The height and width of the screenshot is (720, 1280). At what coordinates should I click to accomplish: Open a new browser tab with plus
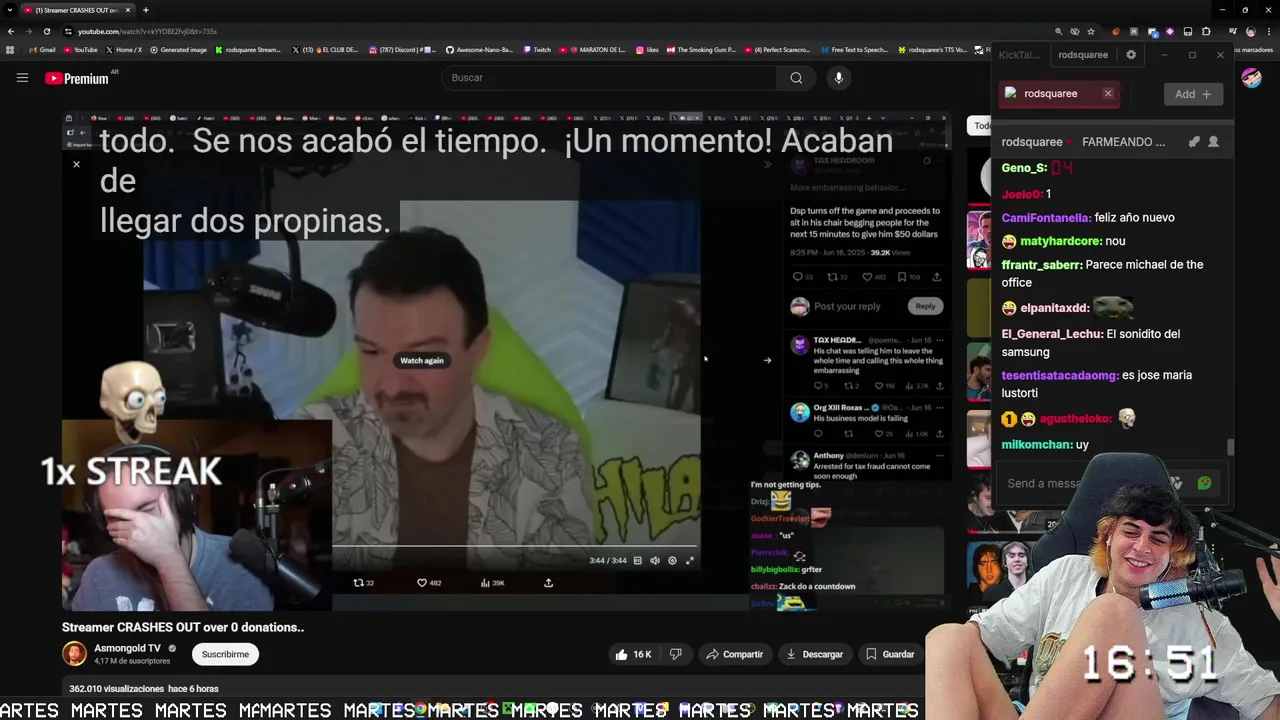(146, 10)
